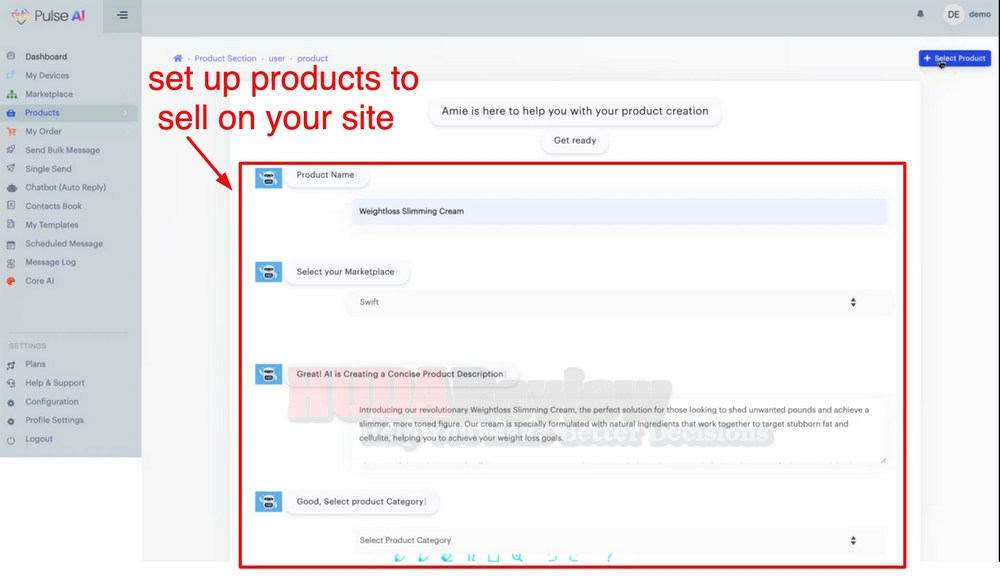This screenshot has width=1000, height=578.
Task: Open the Select Product Category dropdown
Action: 619,540
